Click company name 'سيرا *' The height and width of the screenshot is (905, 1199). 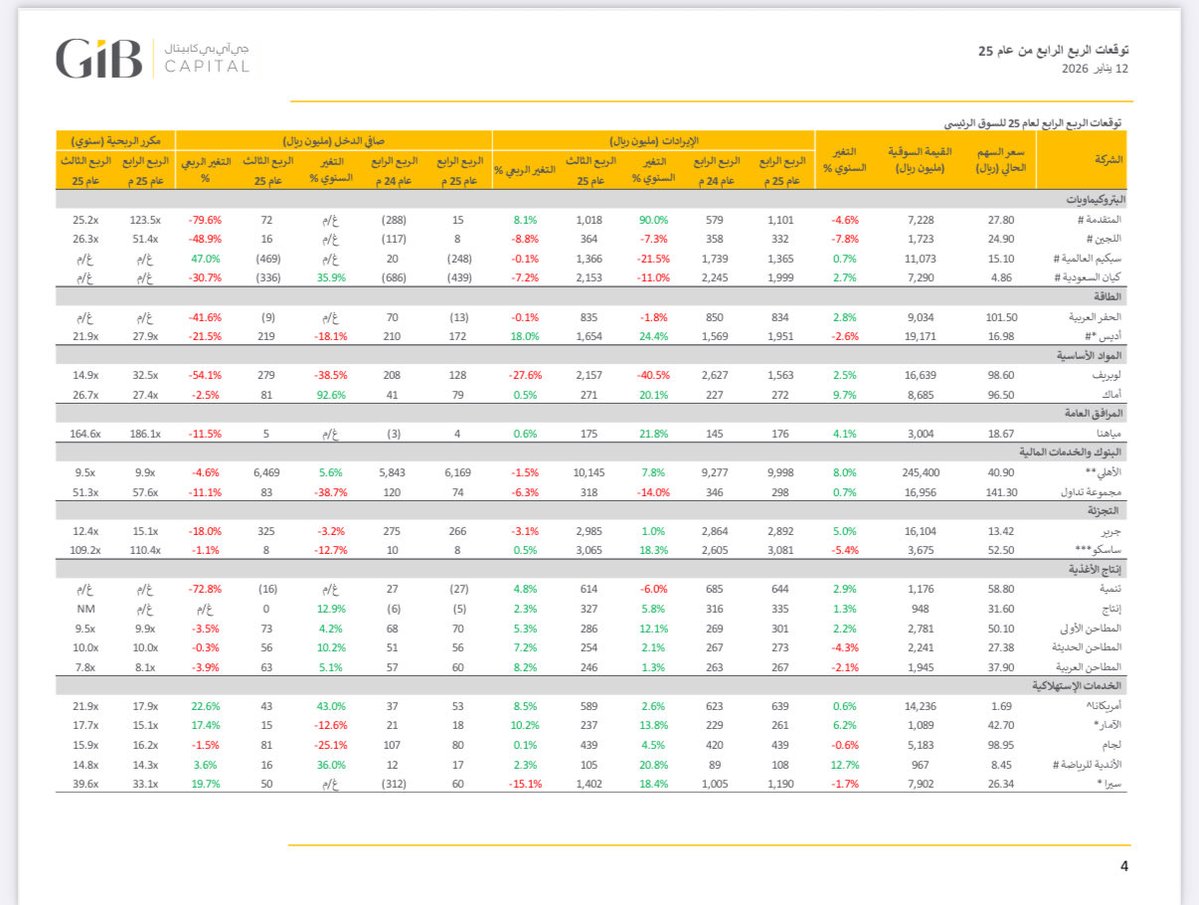(x=1109, y=784)
